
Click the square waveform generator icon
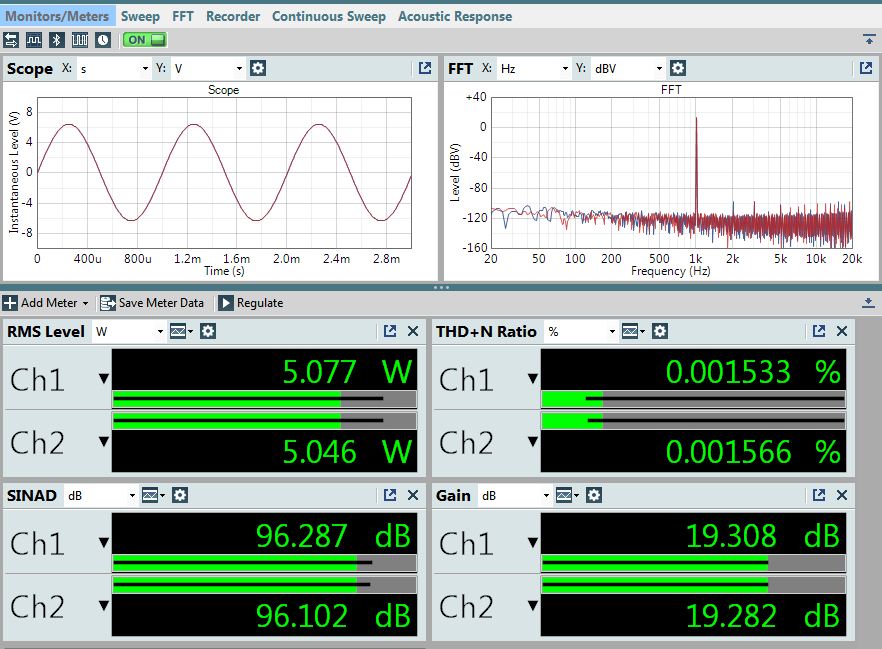coord(34,40)
